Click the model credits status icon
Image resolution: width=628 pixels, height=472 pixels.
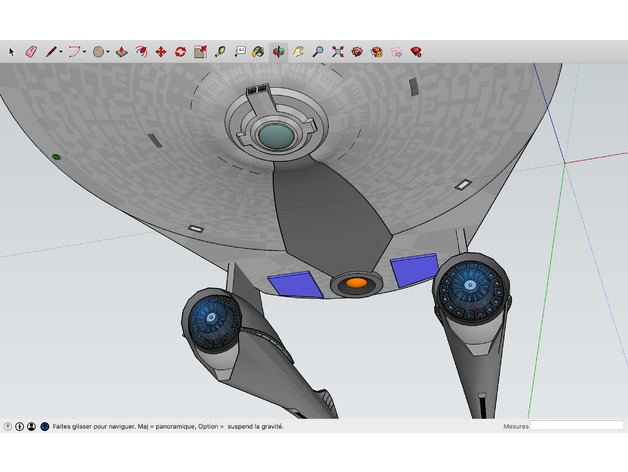[x=20, y=427]
